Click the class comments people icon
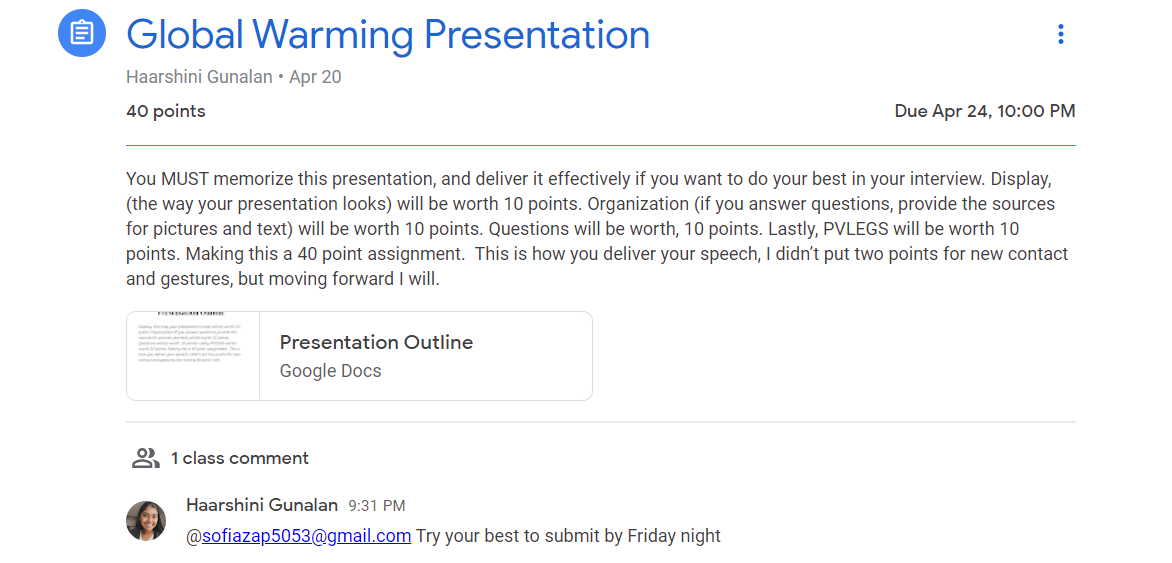The width and height of the screenshot is (1172, 563). (x=146, y=458)
